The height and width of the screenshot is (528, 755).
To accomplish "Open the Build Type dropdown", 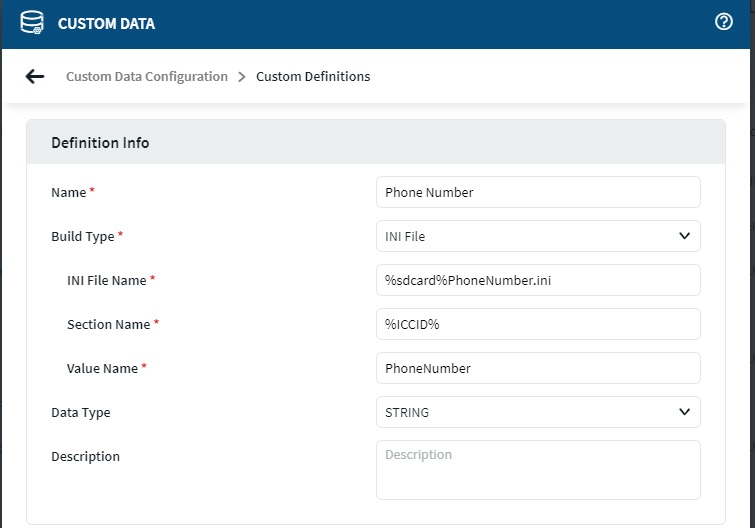I will tap(538, 236).
